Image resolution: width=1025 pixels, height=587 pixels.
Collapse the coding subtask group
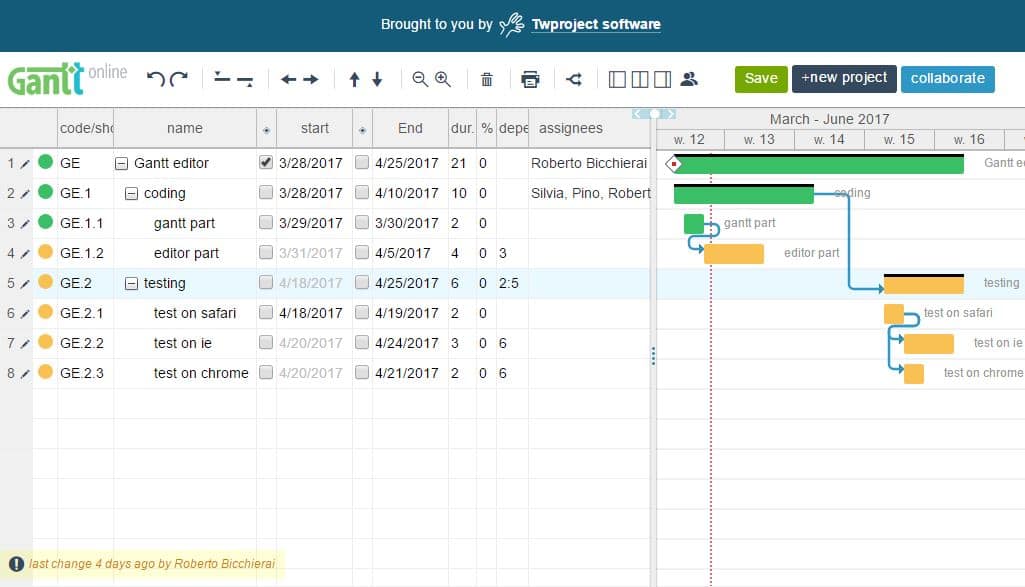(x=131, y=193)
